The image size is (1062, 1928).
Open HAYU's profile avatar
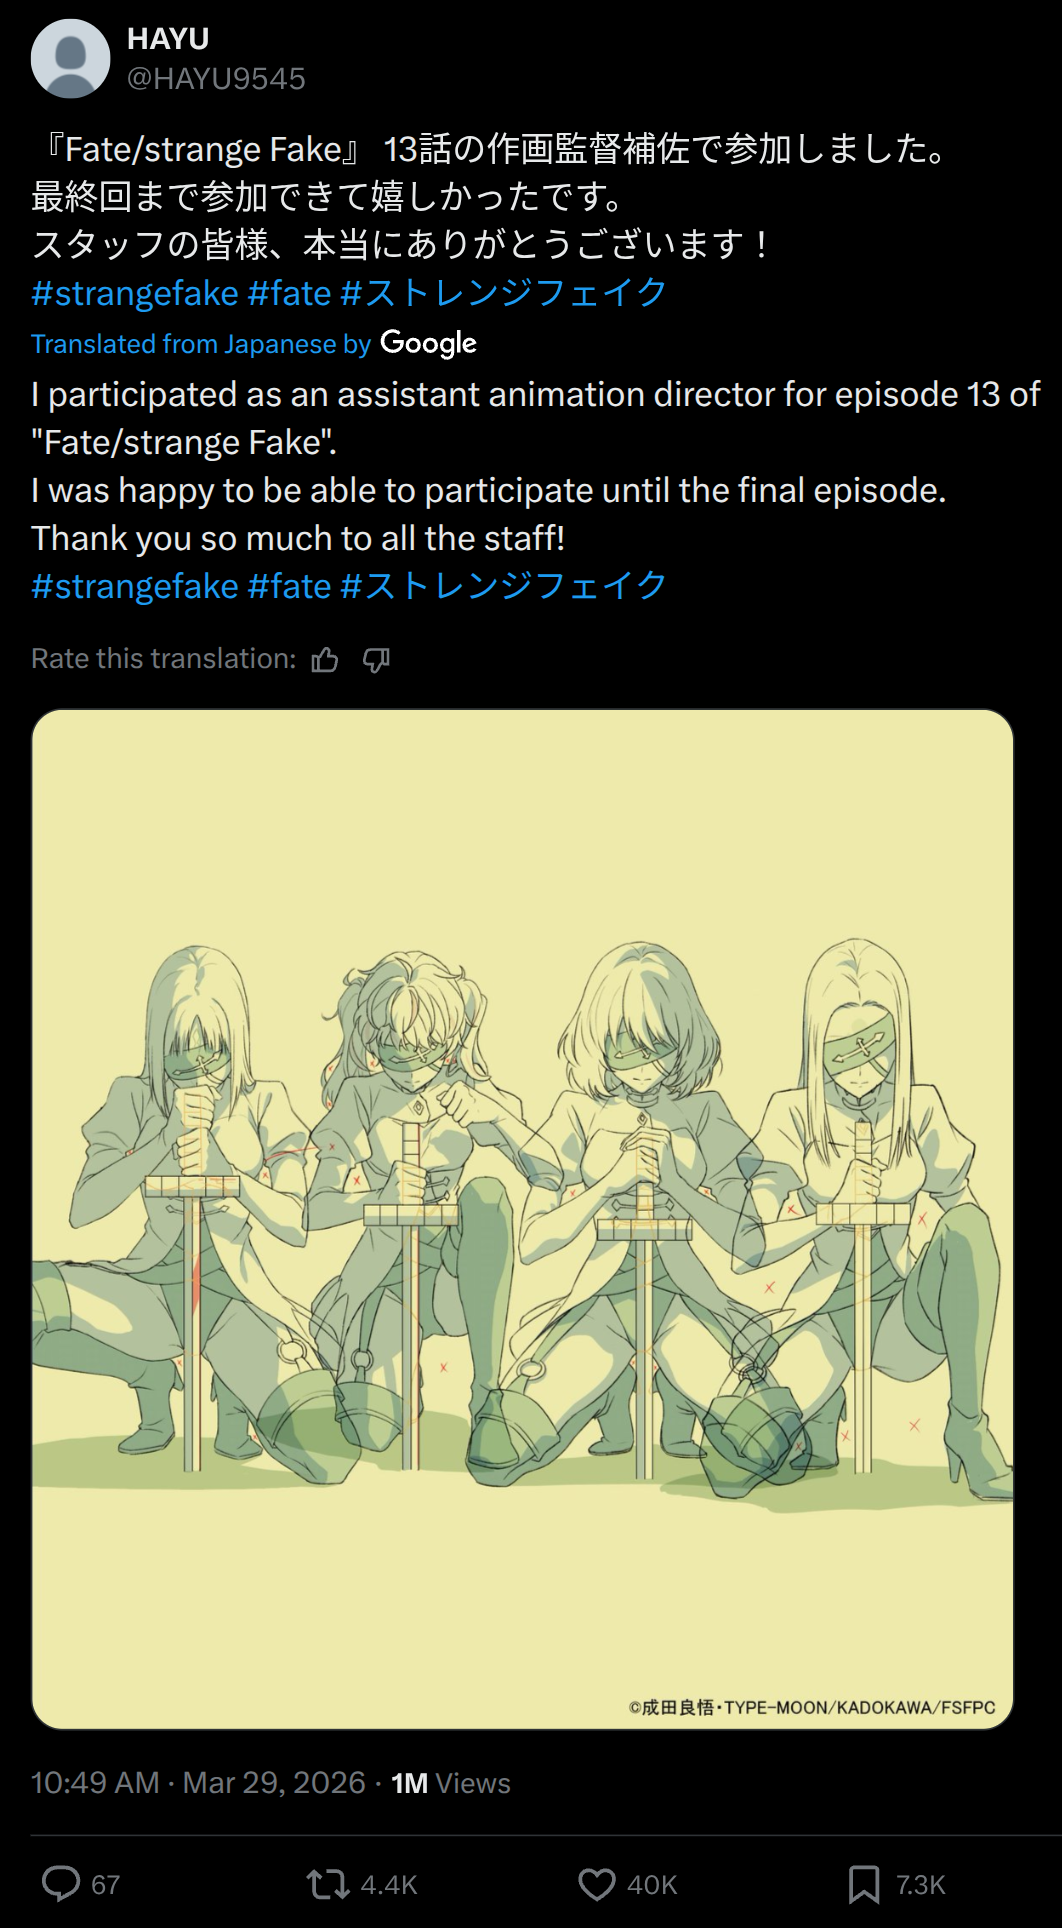70,58
